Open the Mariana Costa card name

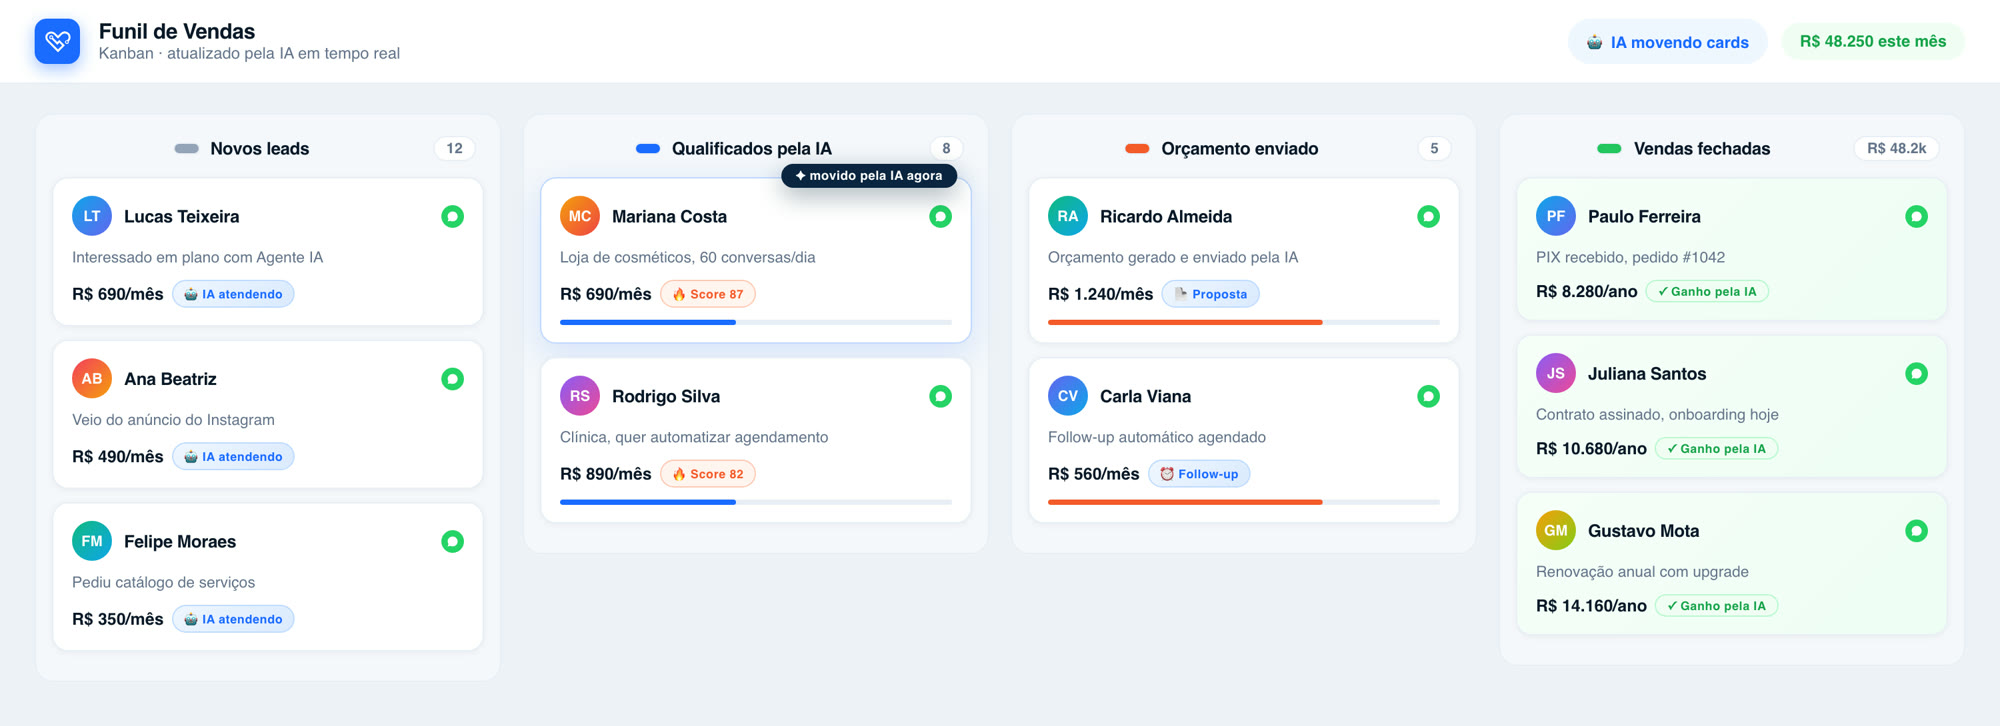tap(669, 217)
